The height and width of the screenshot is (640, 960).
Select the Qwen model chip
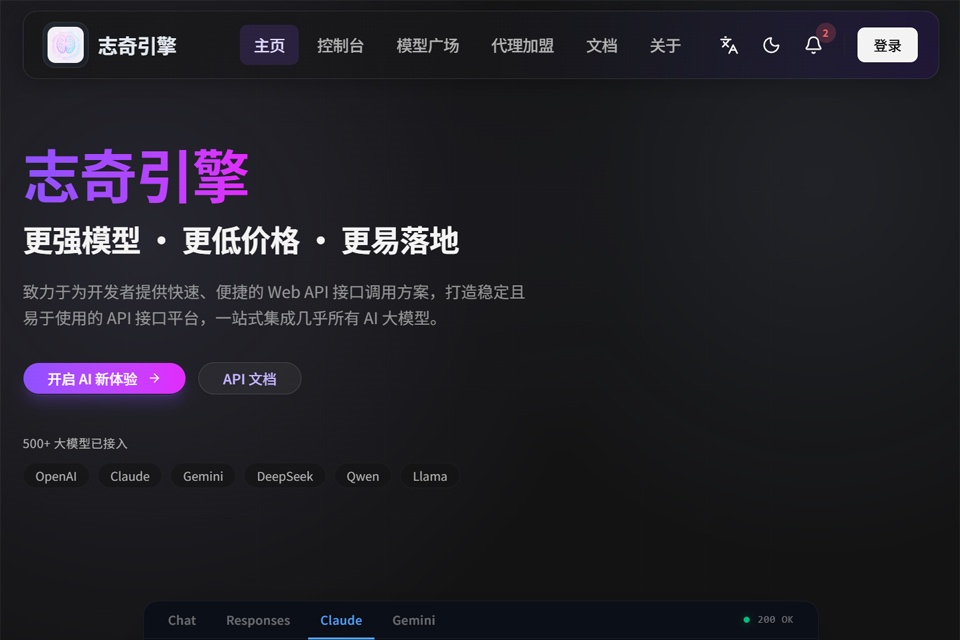coord(362,476)
